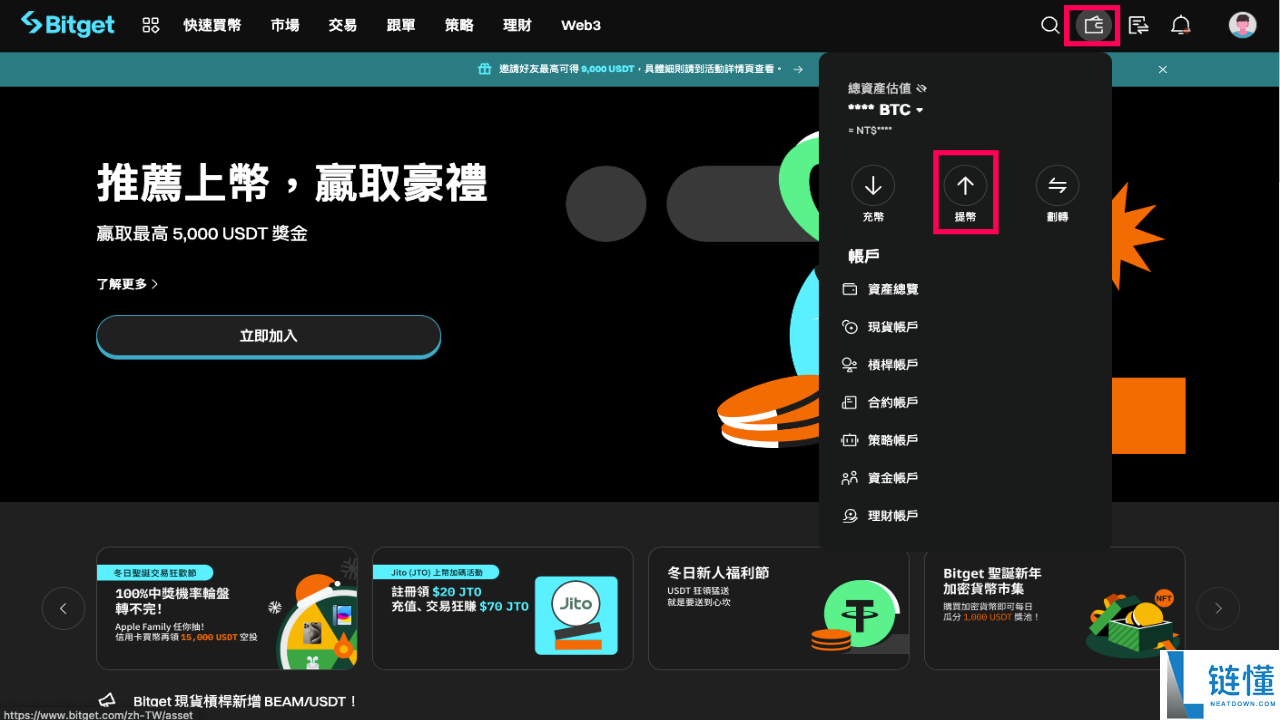This screenshot has width=1280, height=720.
Task: Open the notifications bell
Action: click(1181, 25)
